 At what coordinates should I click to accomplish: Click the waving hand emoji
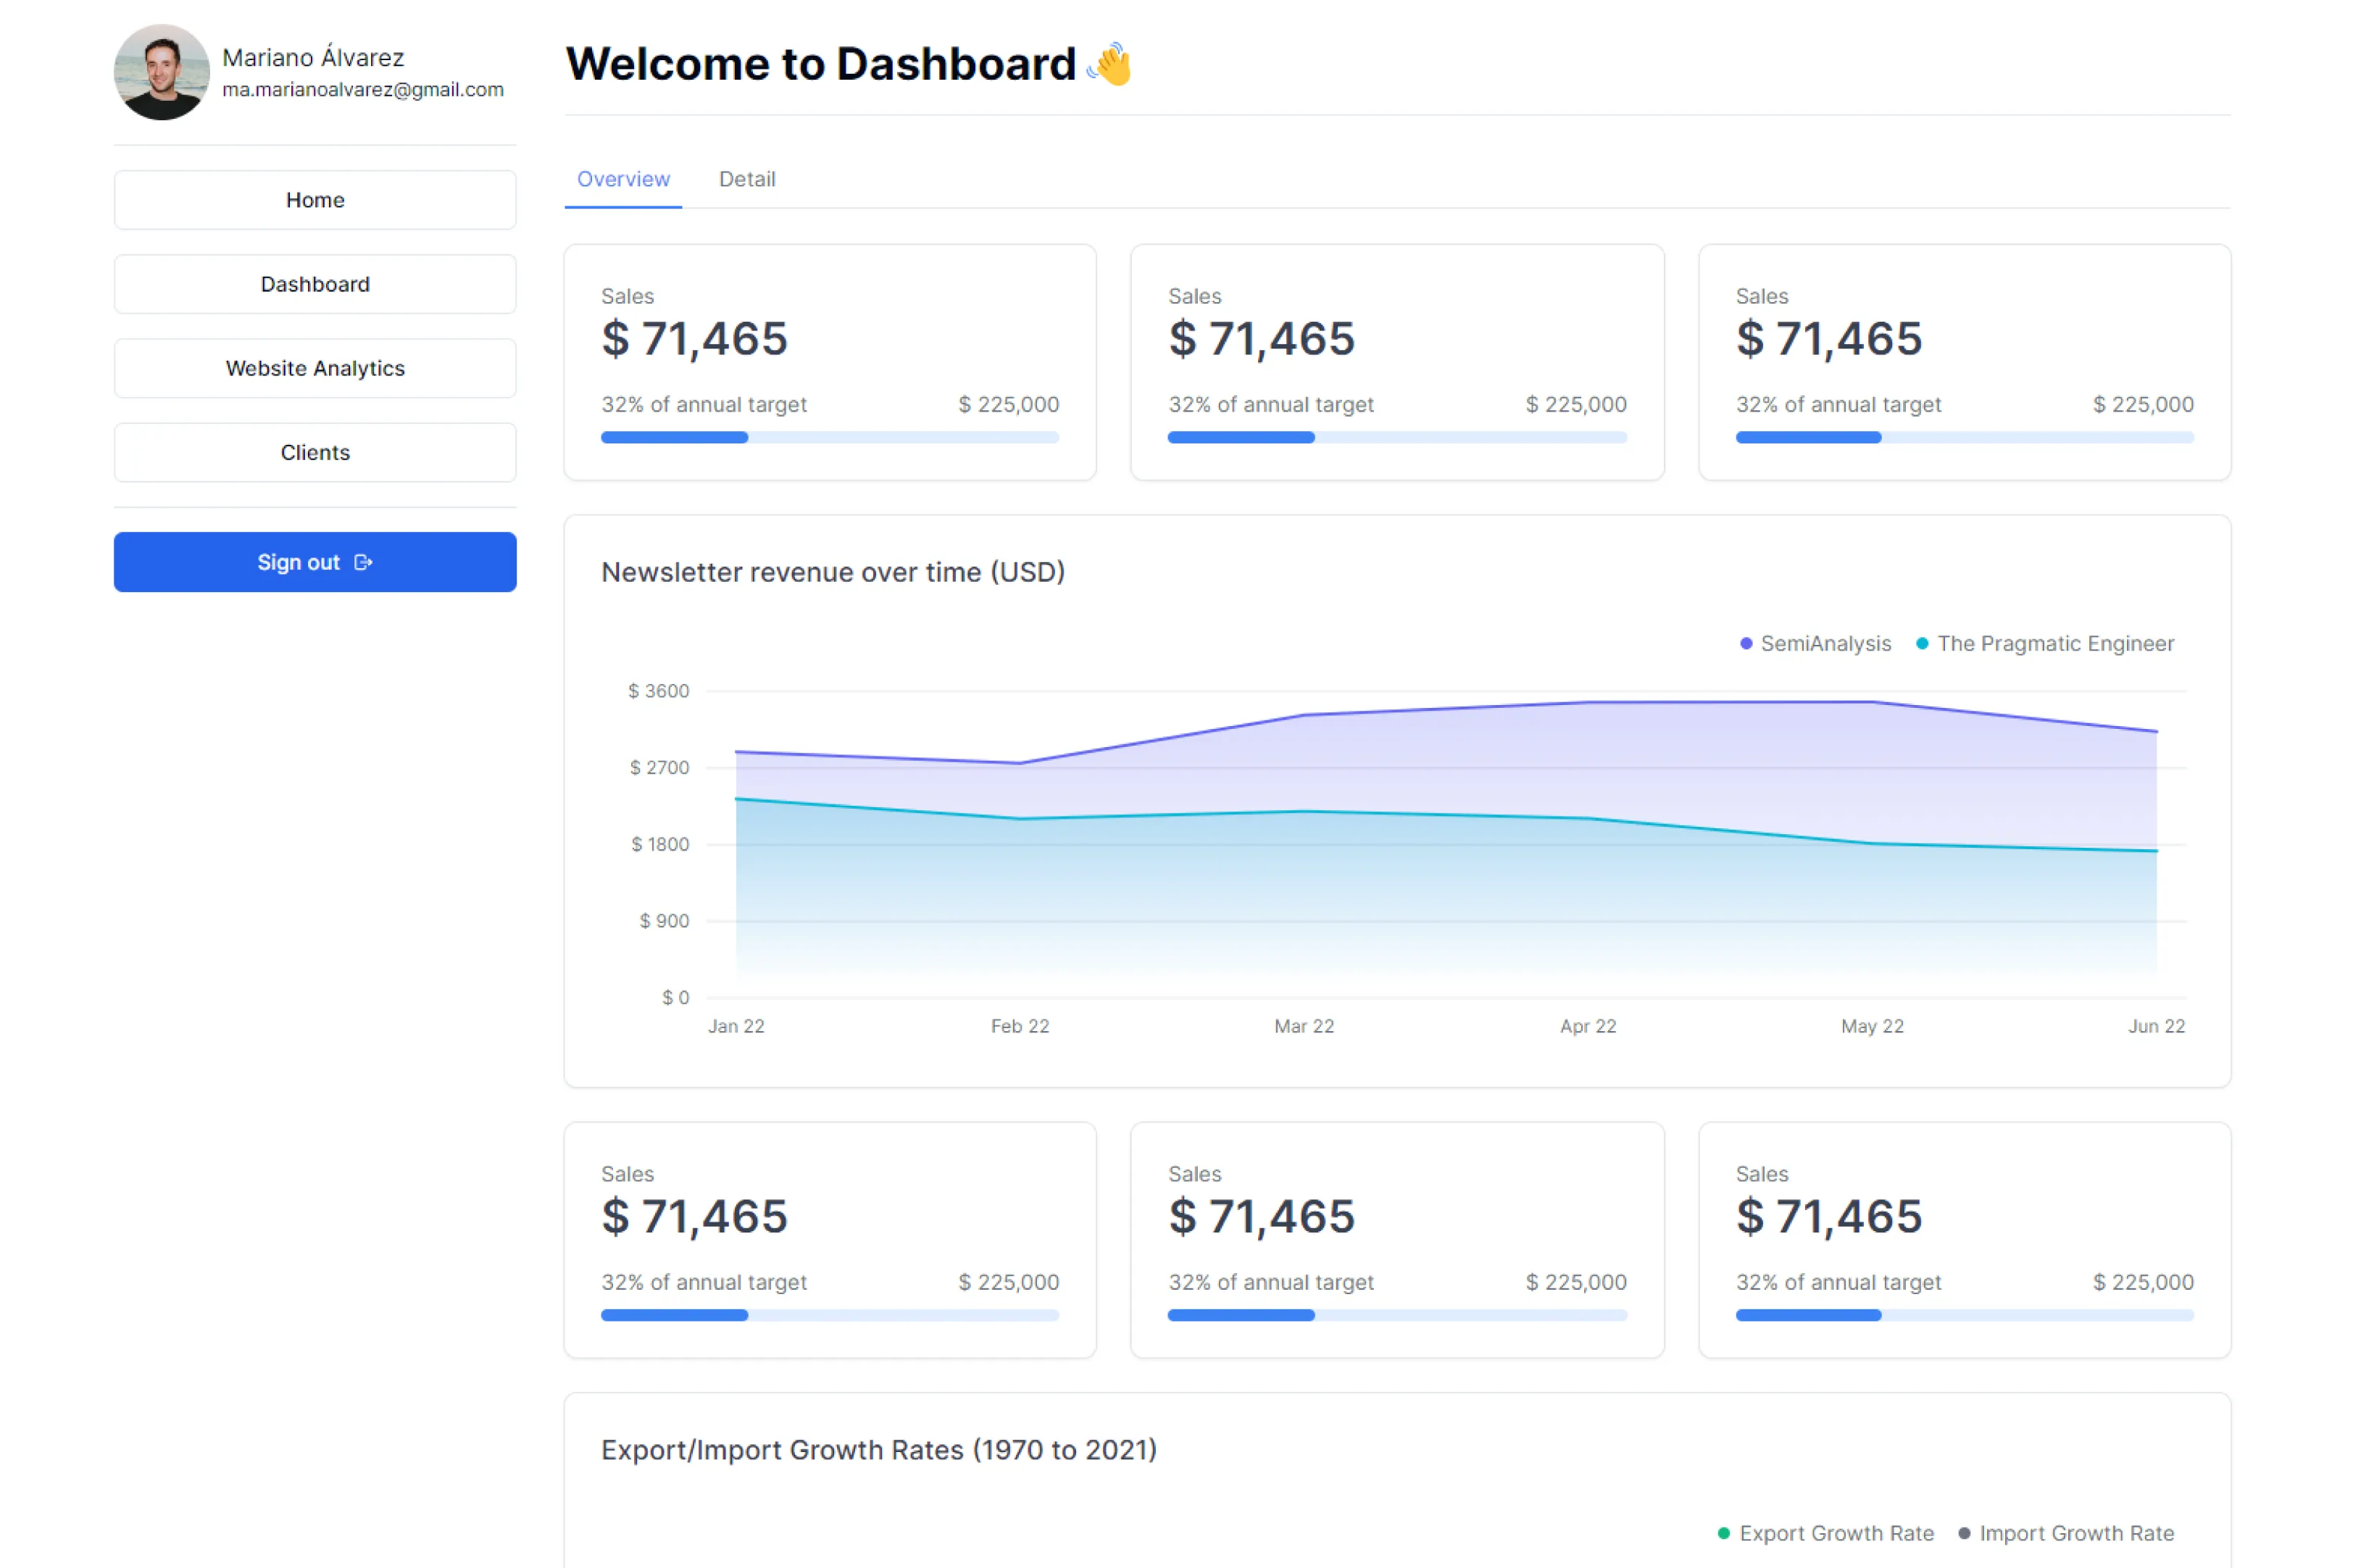(1110, 65)
